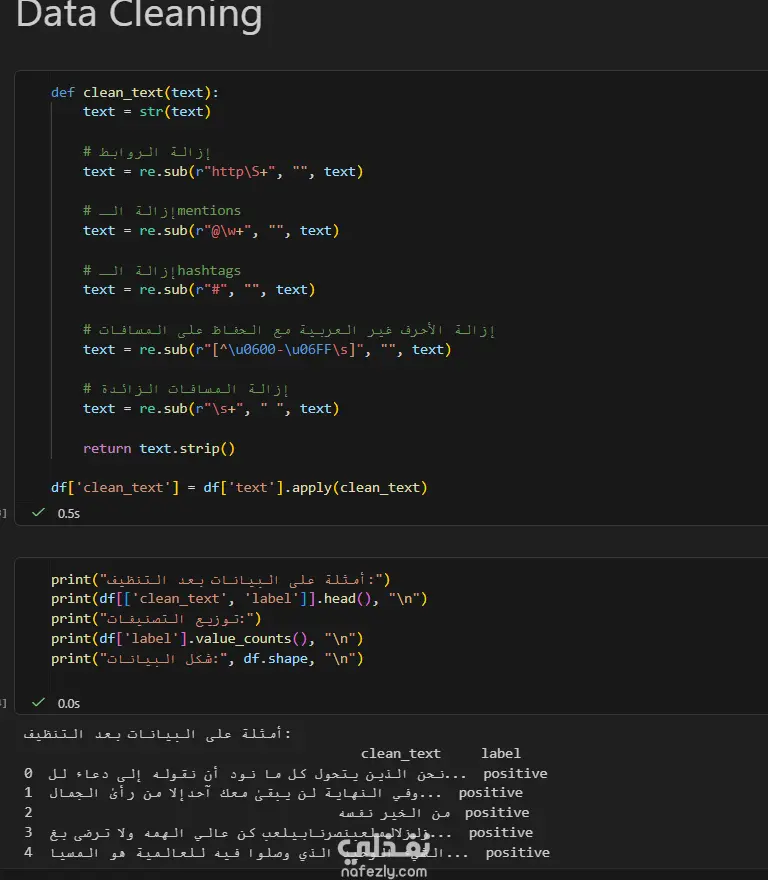Click the label column header in output

[501, 753]
